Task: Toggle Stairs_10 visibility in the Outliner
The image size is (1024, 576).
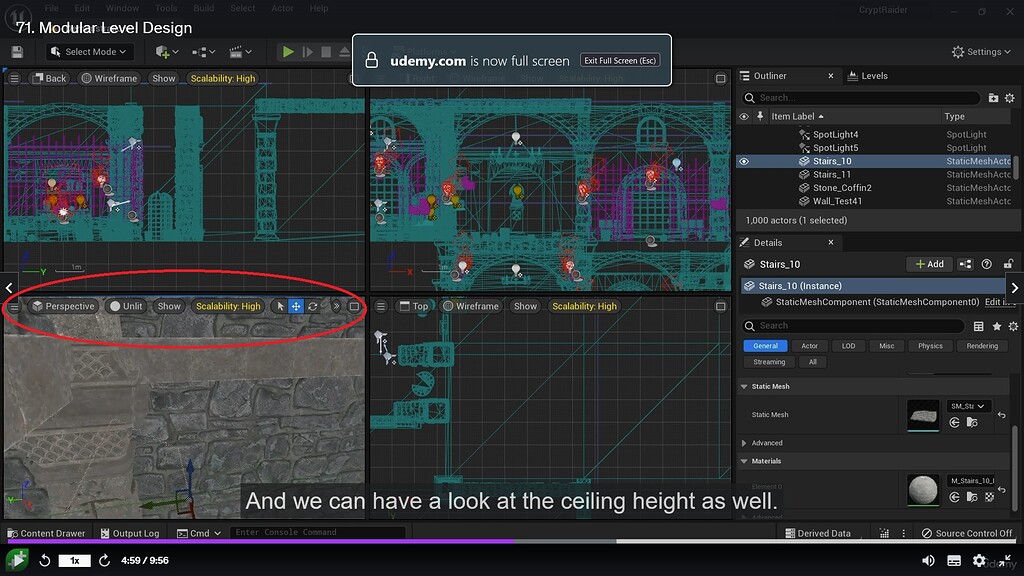Action: [742, 160]
